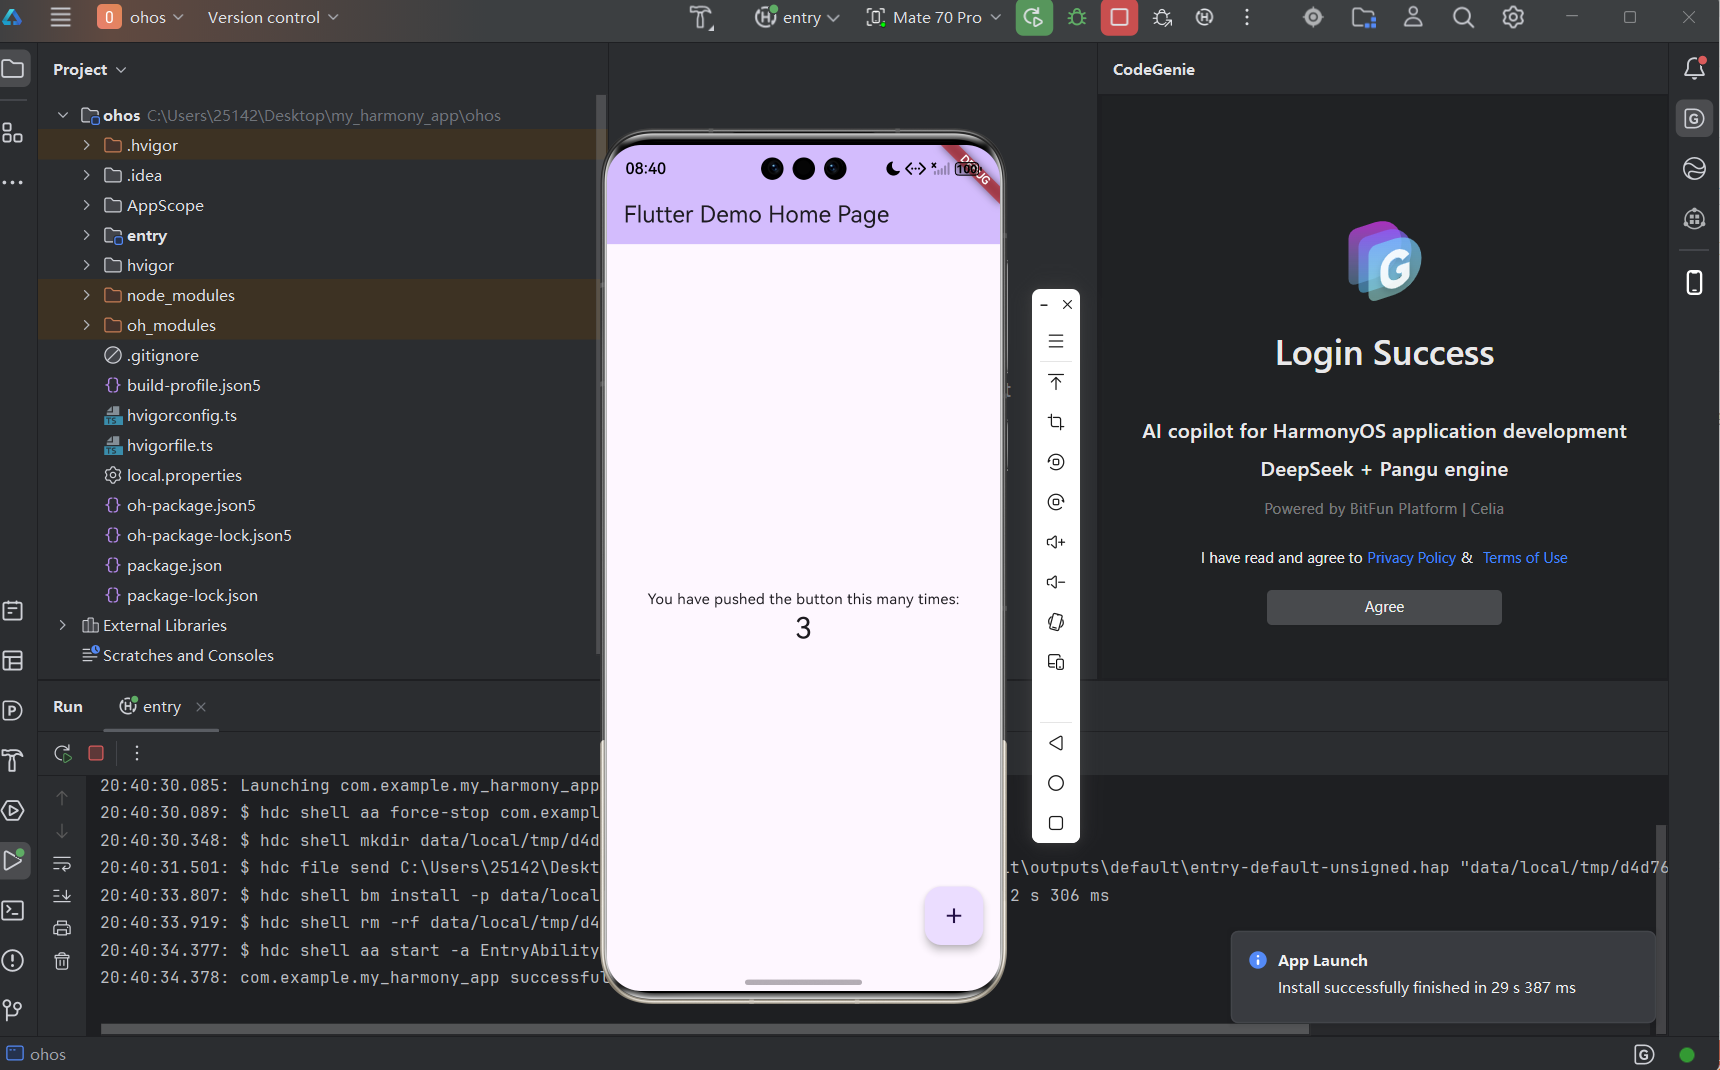This screenshot has width=1720, height=1070.
Task: Clear the run console with trash icon
Action: [x=62, y=961]
